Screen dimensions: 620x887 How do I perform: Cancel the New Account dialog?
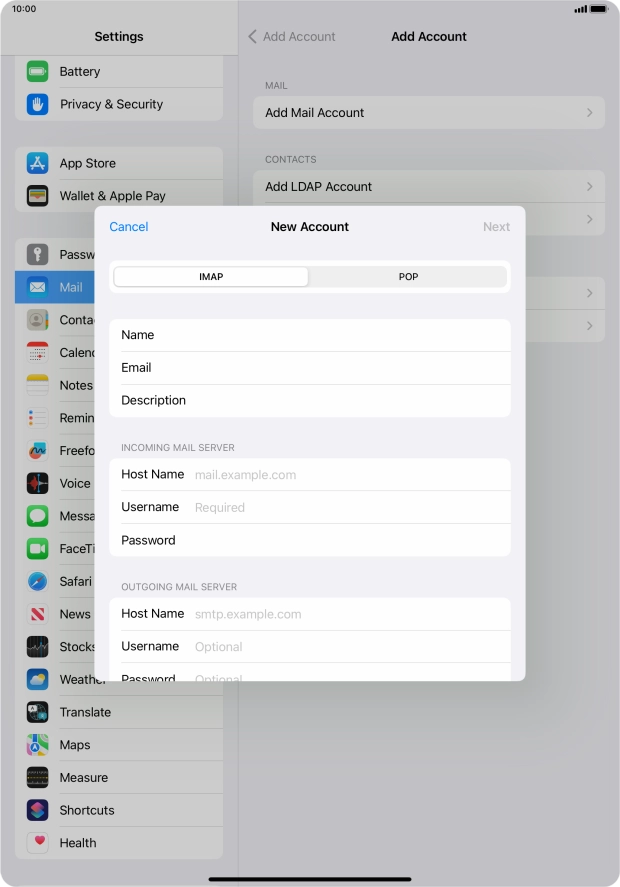(129, 227)
